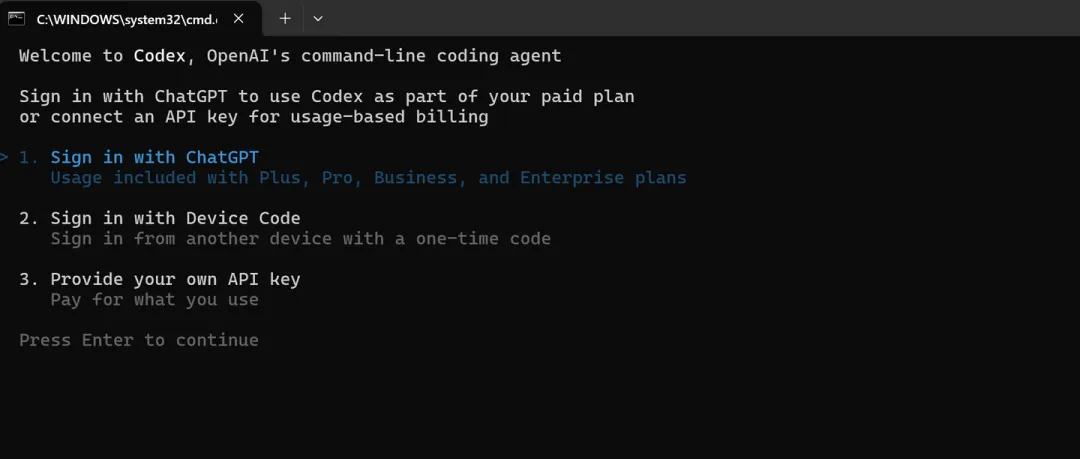Screen dimensions: 1080x459
Task: Click Press Enter to continue prompt
Action: tap(138, 340)
